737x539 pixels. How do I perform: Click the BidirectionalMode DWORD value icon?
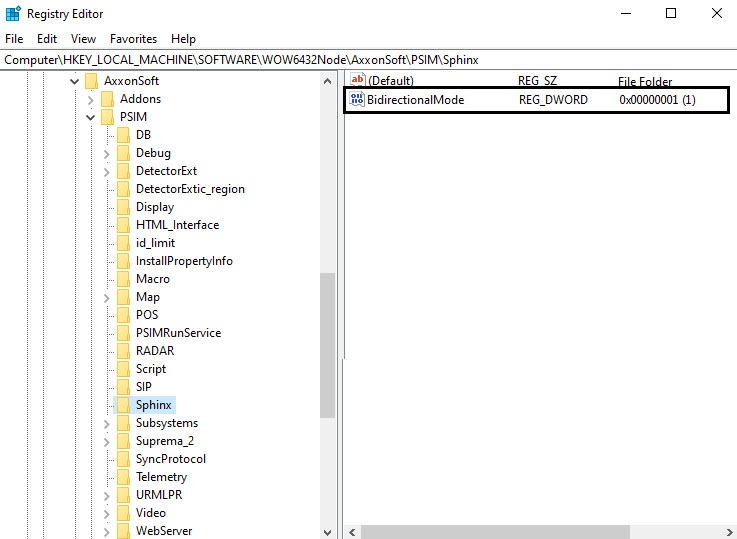pos(357,99)
